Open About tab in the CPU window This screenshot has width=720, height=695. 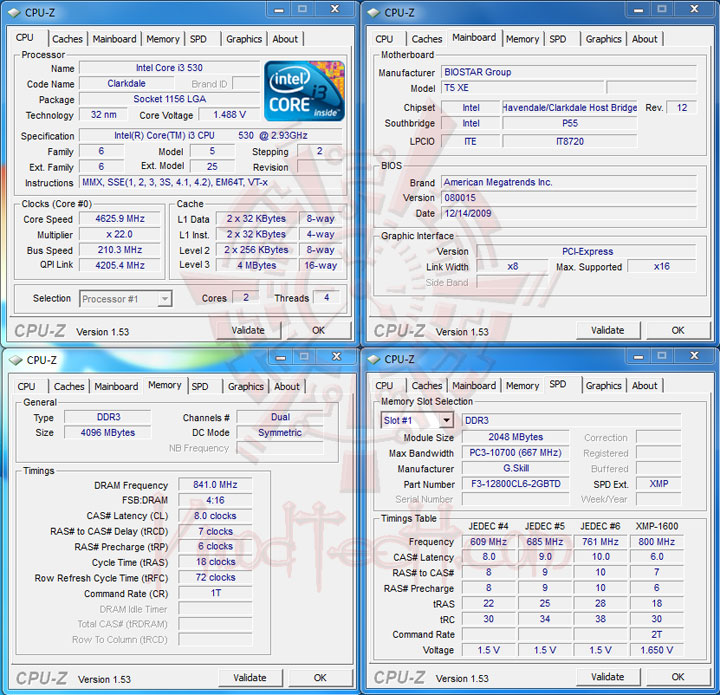pos(285,39)
